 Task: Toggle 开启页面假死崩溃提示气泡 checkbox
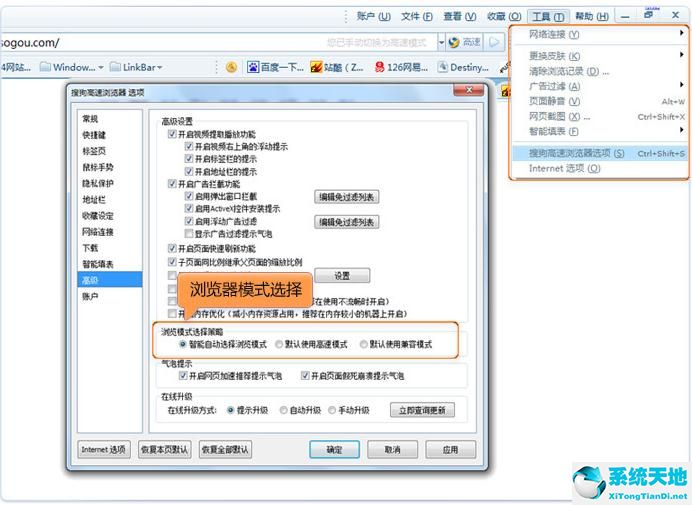point(305,376)
